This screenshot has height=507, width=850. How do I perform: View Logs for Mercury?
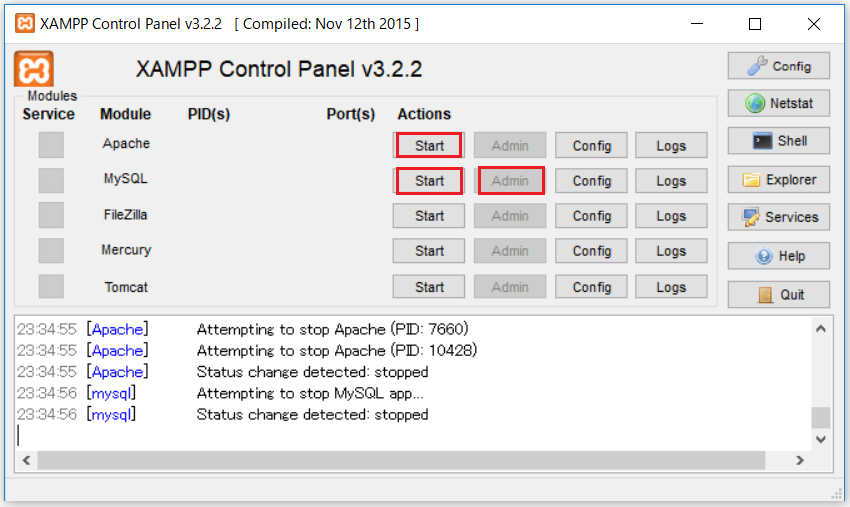671,251
